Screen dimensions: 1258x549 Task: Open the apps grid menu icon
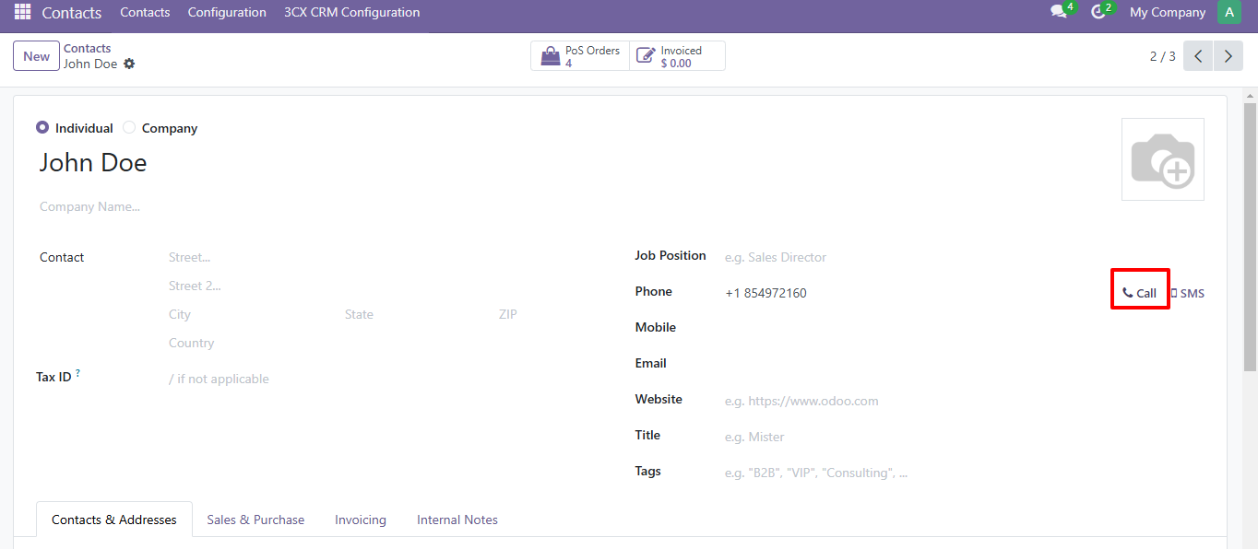tap(22, 13)
